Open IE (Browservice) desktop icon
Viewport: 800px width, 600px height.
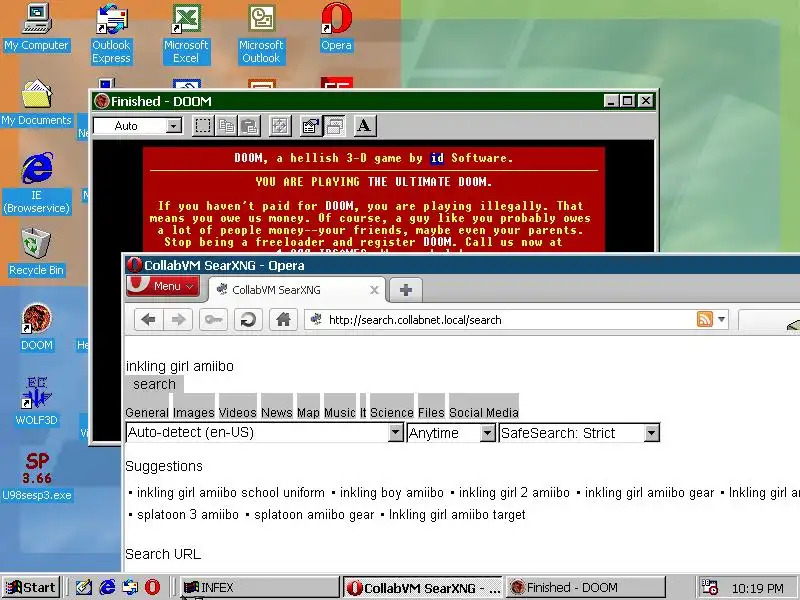(37, 183)
